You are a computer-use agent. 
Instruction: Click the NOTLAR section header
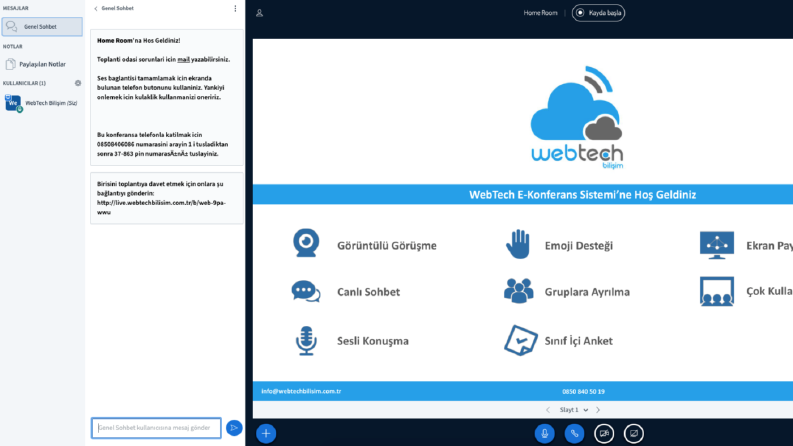tap(13, 47)
